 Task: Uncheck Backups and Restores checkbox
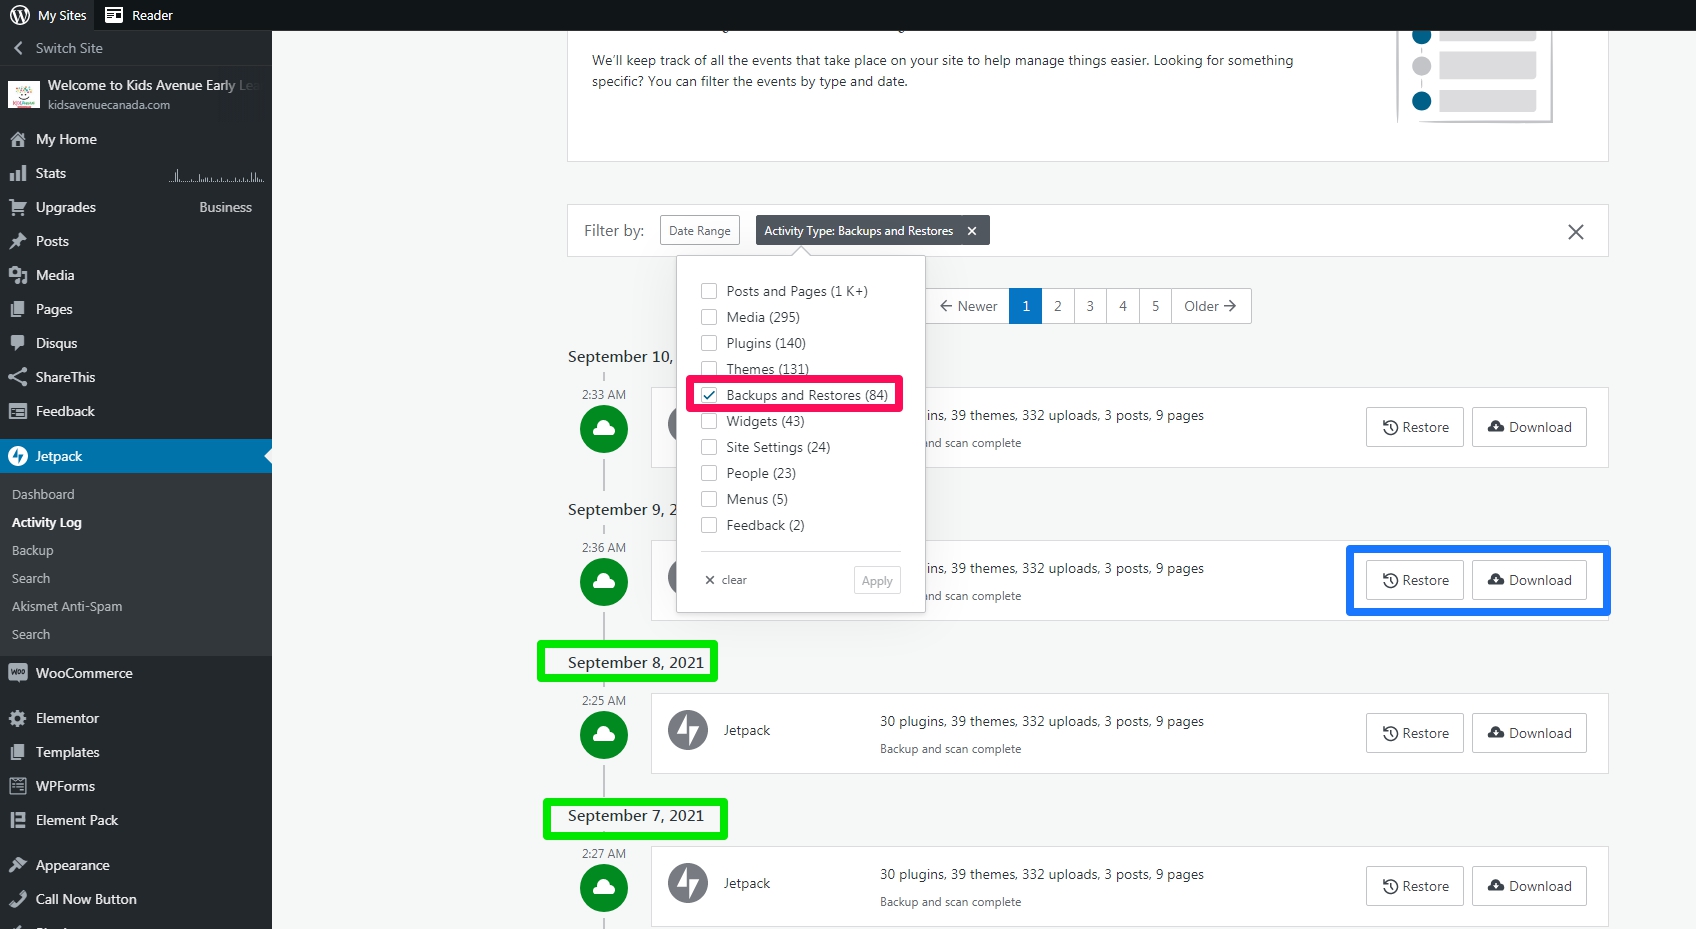(709, 395)
